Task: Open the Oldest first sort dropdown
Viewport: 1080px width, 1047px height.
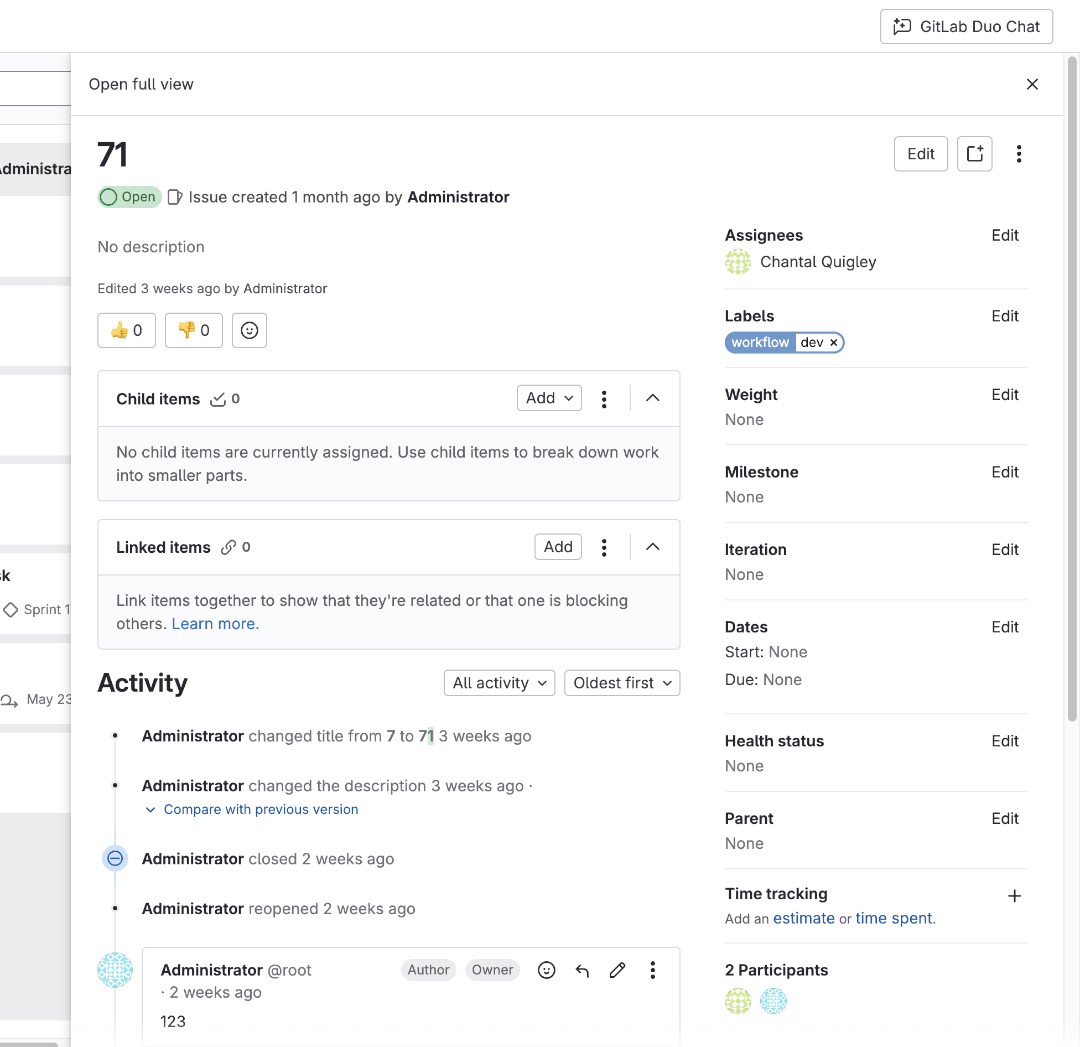Action: [x=622, y=683]
